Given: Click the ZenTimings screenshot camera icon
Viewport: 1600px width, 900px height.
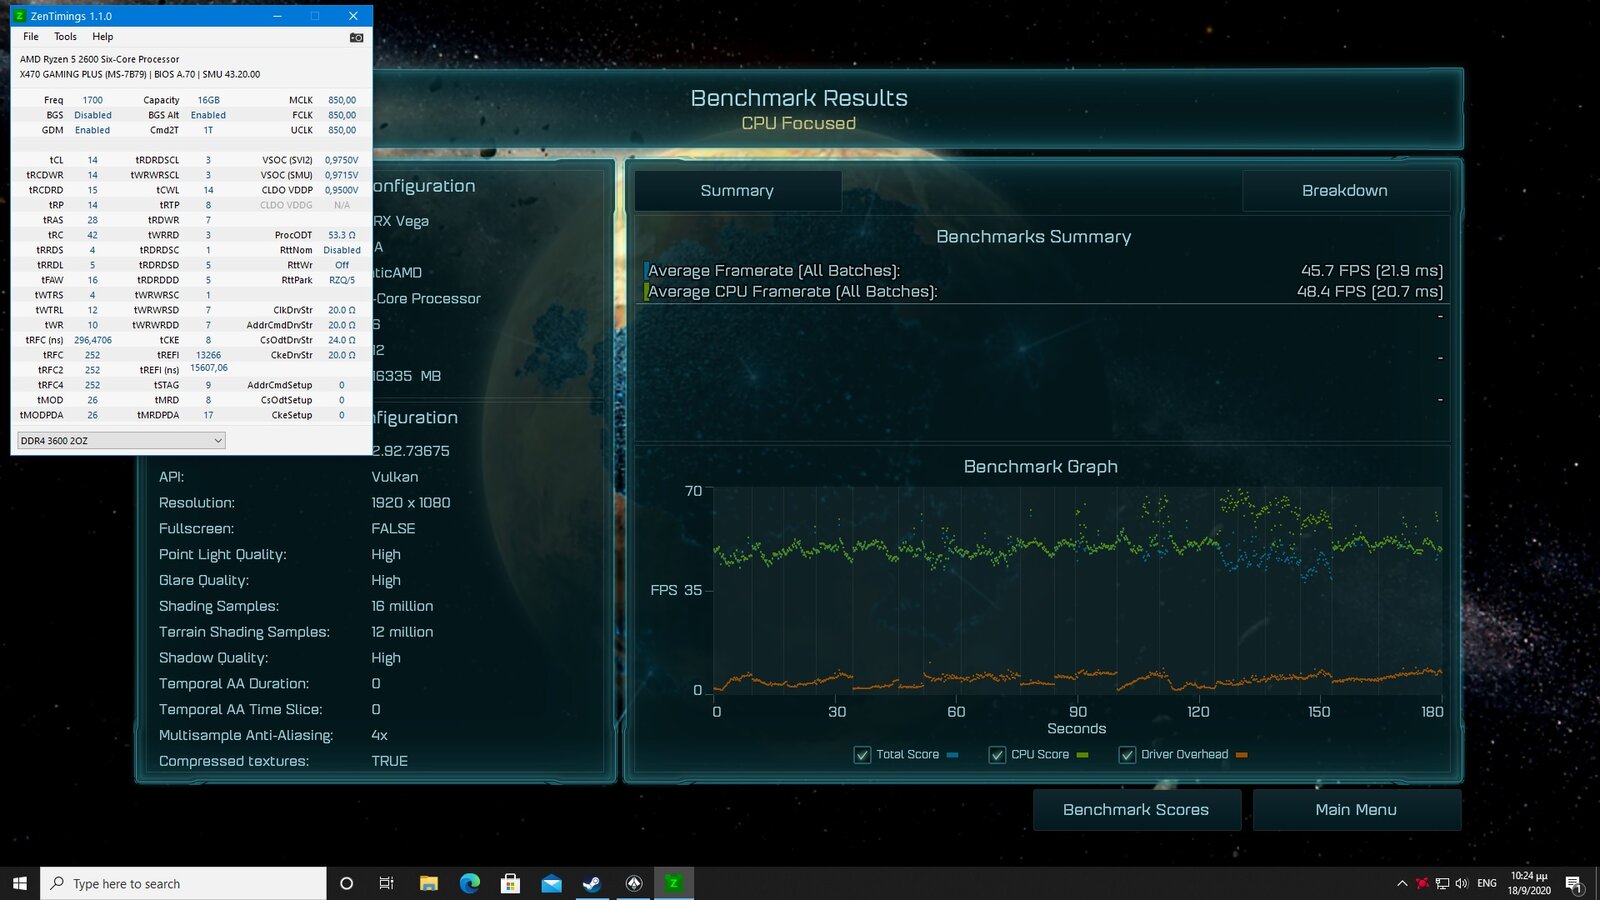Looking at the screenshot, I should coord(356,37).
